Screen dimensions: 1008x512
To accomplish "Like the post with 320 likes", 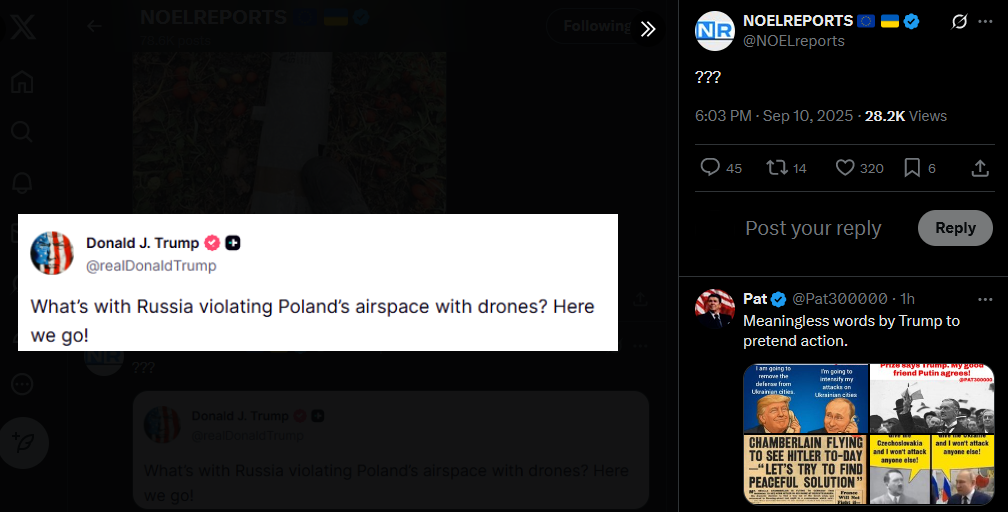I will (x=845, y=167).
